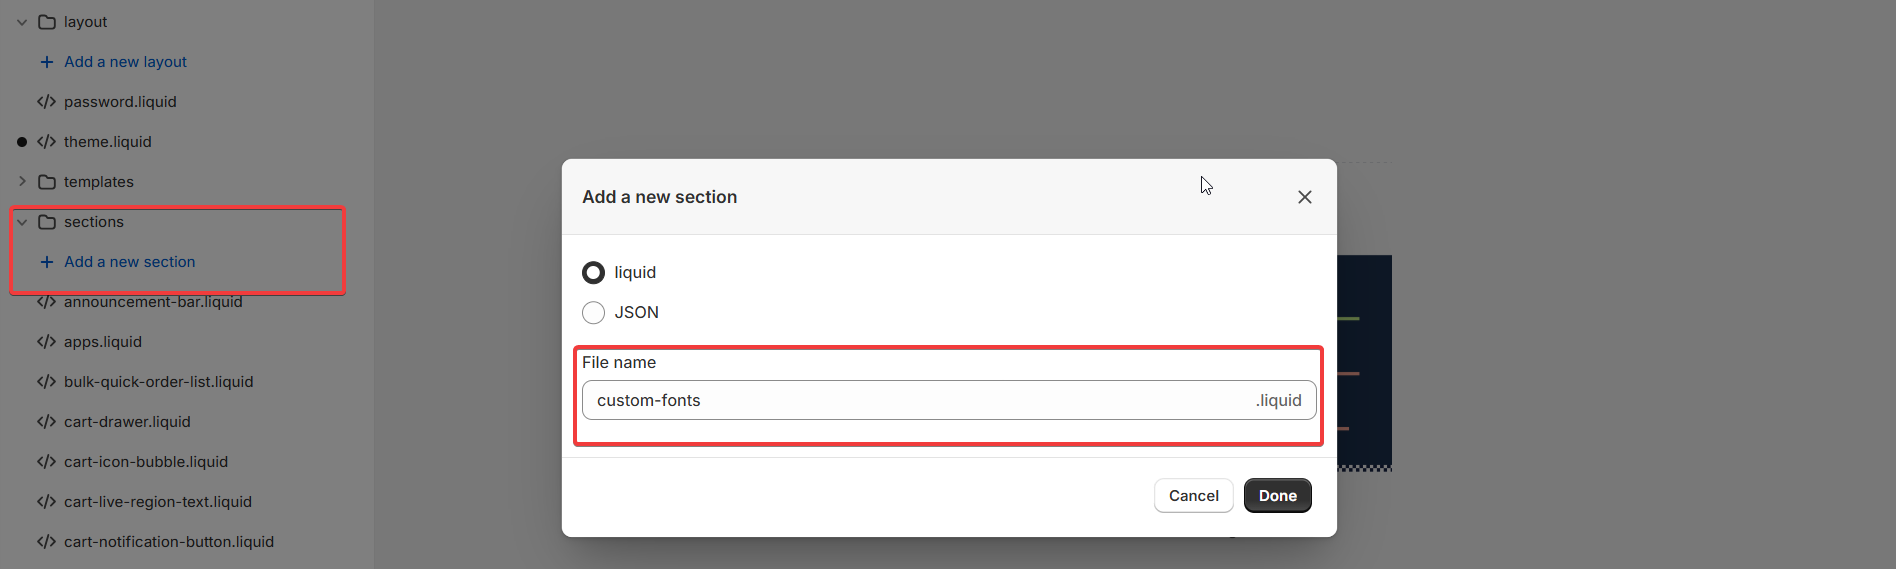
Task: Collapse the sections folder chevron
Action: [22, 222]
